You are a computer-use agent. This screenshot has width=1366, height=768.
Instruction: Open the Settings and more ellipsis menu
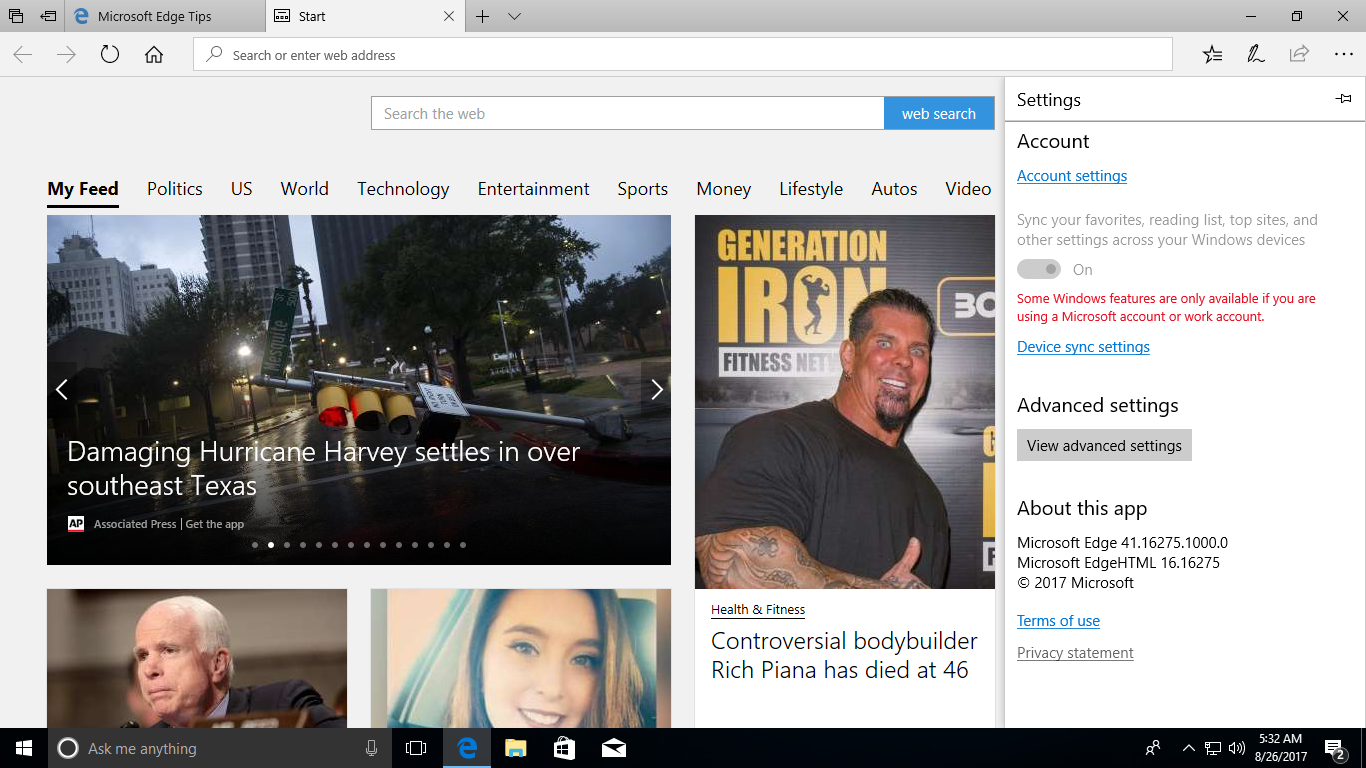[1343, 55]
